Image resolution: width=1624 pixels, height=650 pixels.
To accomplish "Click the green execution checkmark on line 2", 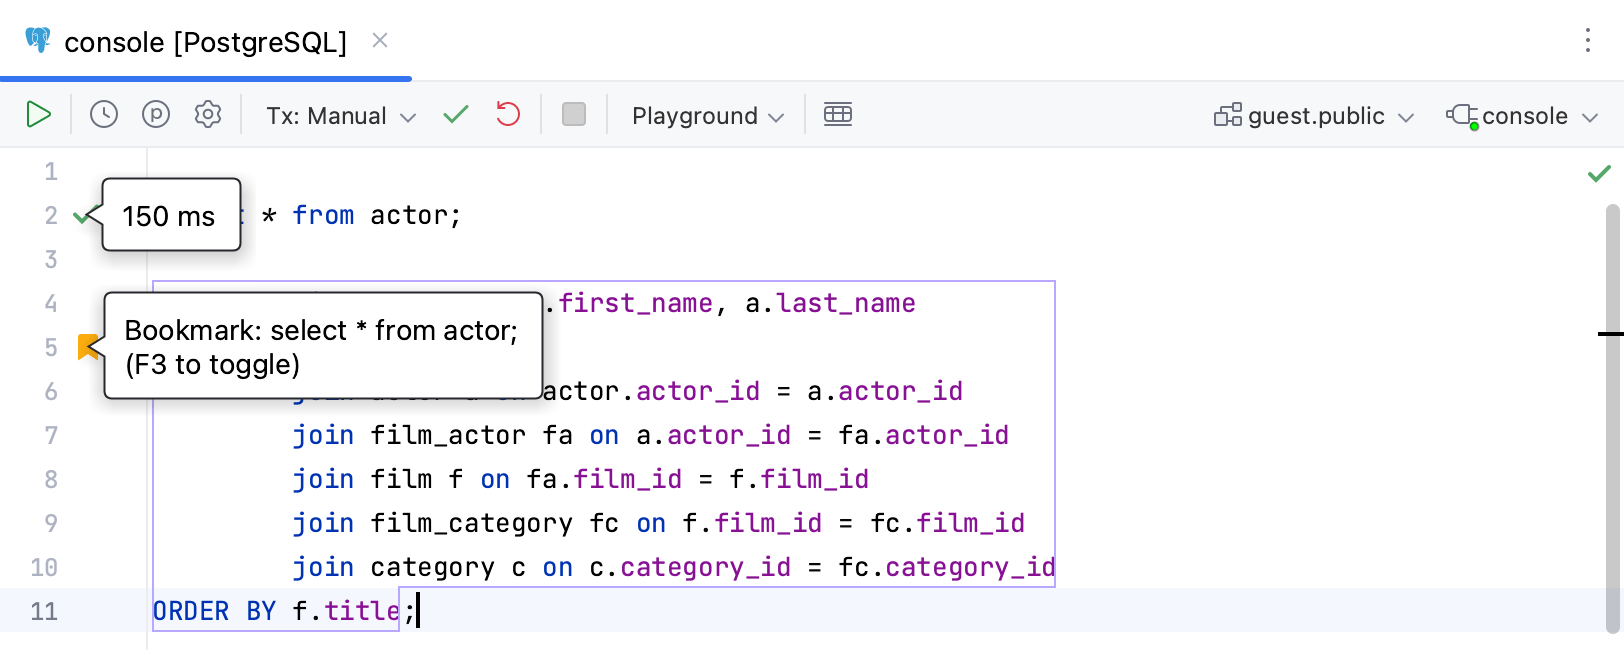I will (82, 215).
